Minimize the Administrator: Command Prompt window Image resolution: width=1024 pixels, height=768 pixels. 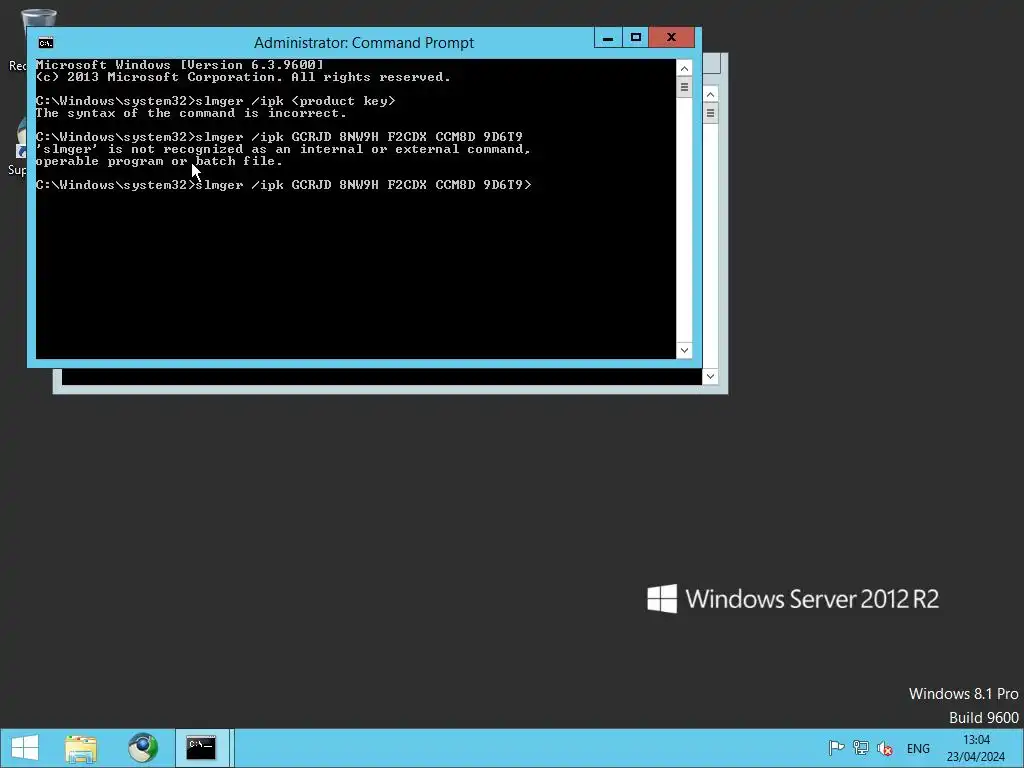(608, 37)
